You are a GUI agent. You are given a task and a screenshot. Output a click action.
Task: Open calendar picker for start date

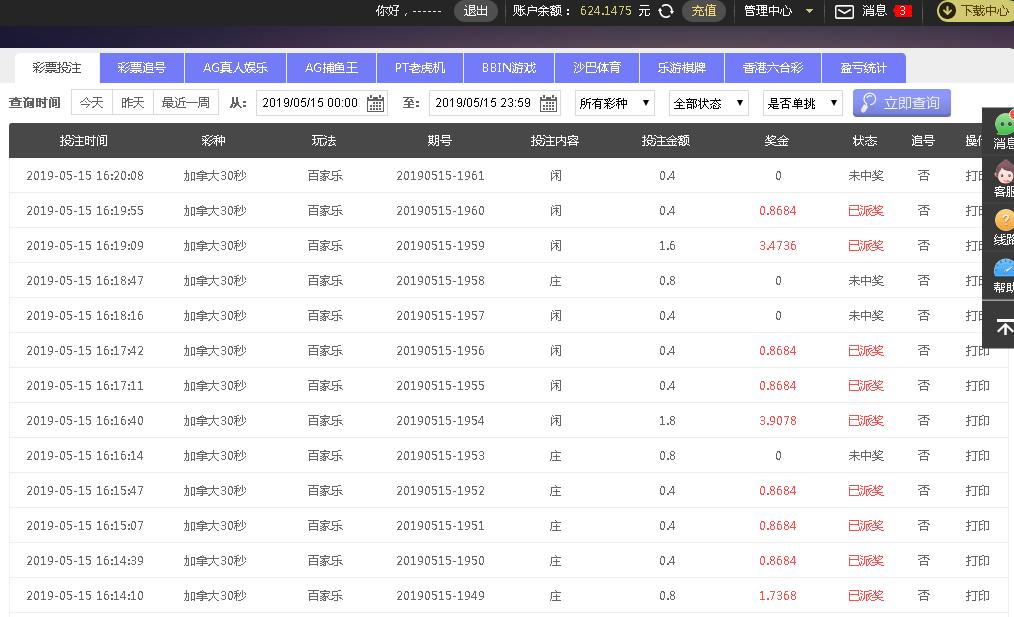coord(375,103)
